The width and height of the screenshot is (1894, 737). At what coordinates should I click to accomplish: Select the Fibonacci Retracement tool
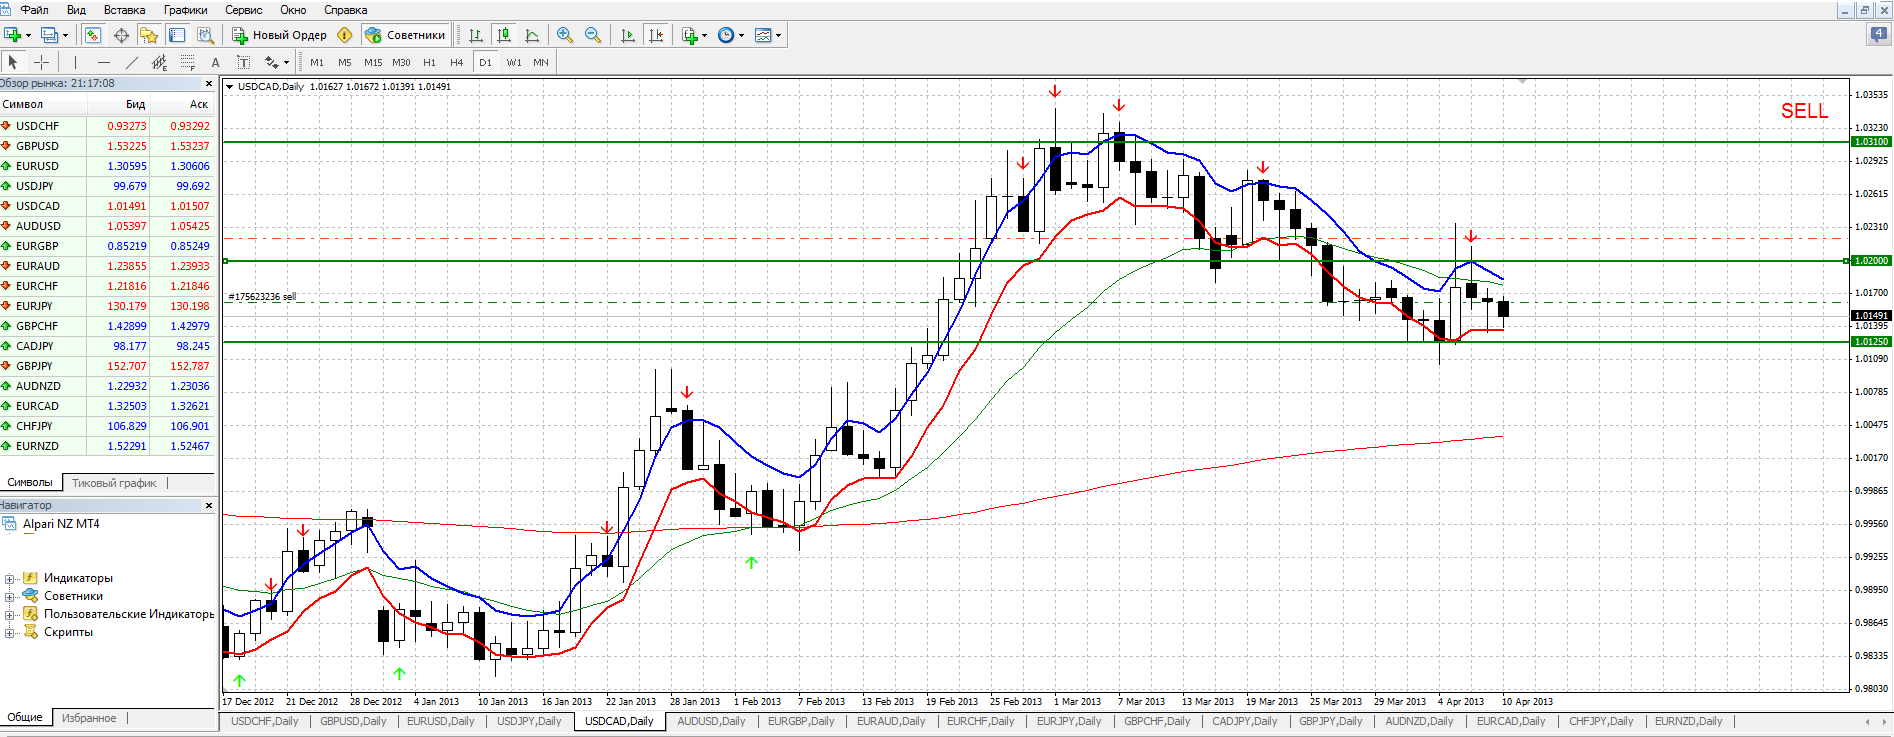point(187,62)
